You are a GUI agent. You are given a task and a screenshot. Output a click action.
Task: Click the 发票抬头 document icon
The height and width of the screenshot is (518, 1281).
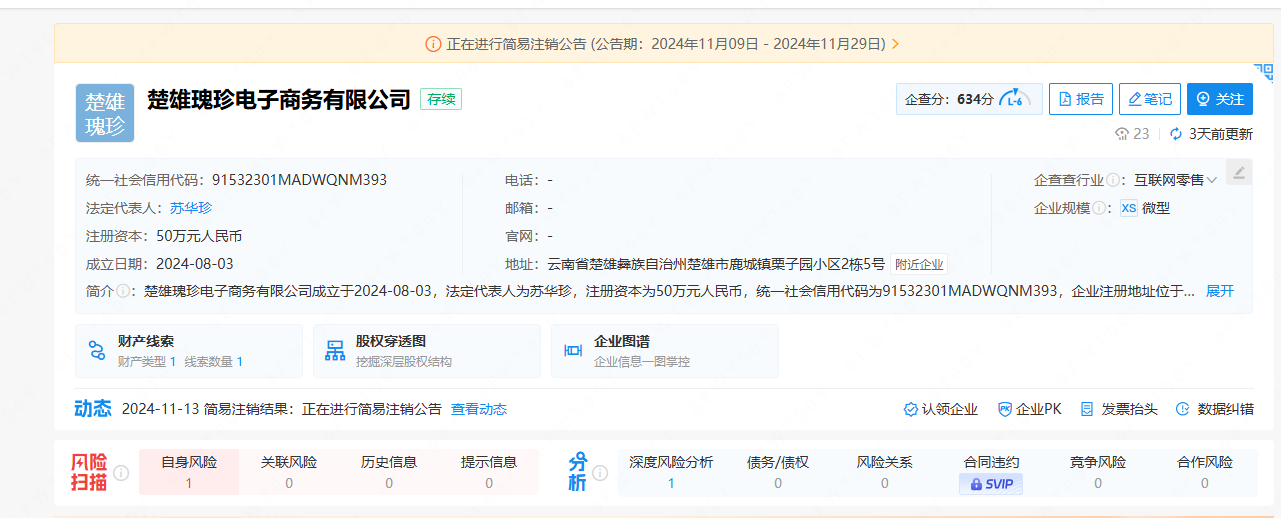point(1087,409)
